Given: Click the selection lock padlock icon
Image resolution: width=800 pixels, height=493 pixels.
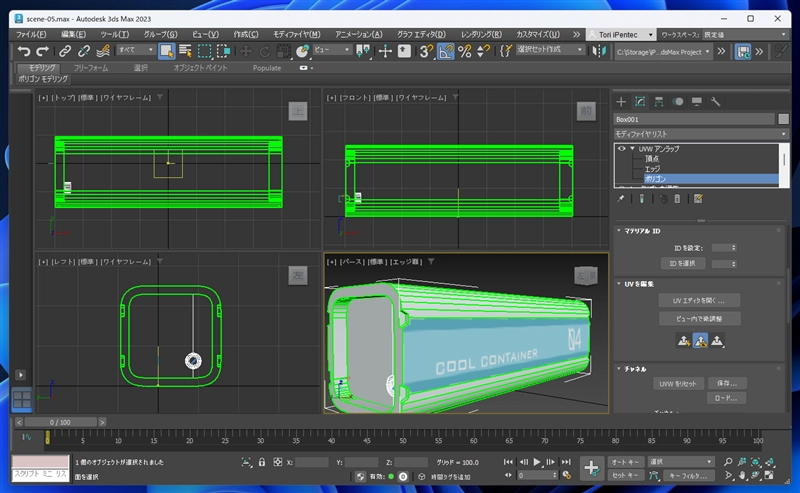Looking at the screenshot, I should click(262, 462).
